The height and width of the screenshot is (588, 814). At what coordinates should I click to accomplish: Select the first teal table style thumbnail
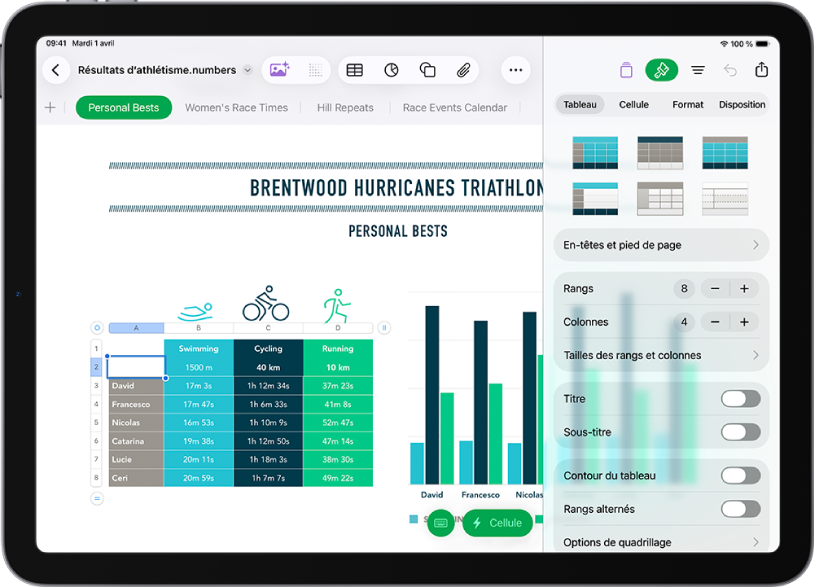[x=595, y=153]
